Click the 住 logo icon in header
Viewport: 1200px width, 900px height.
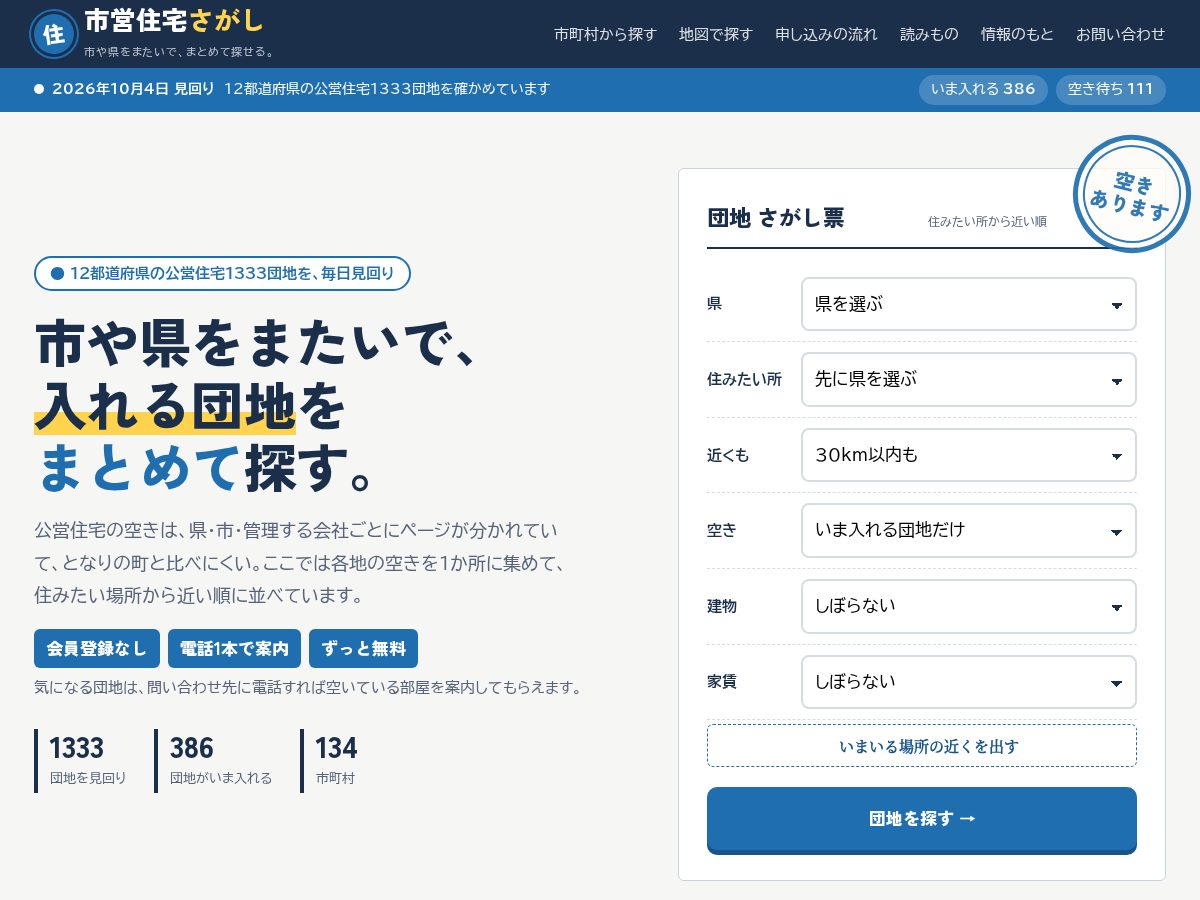(x=53, y=34)
